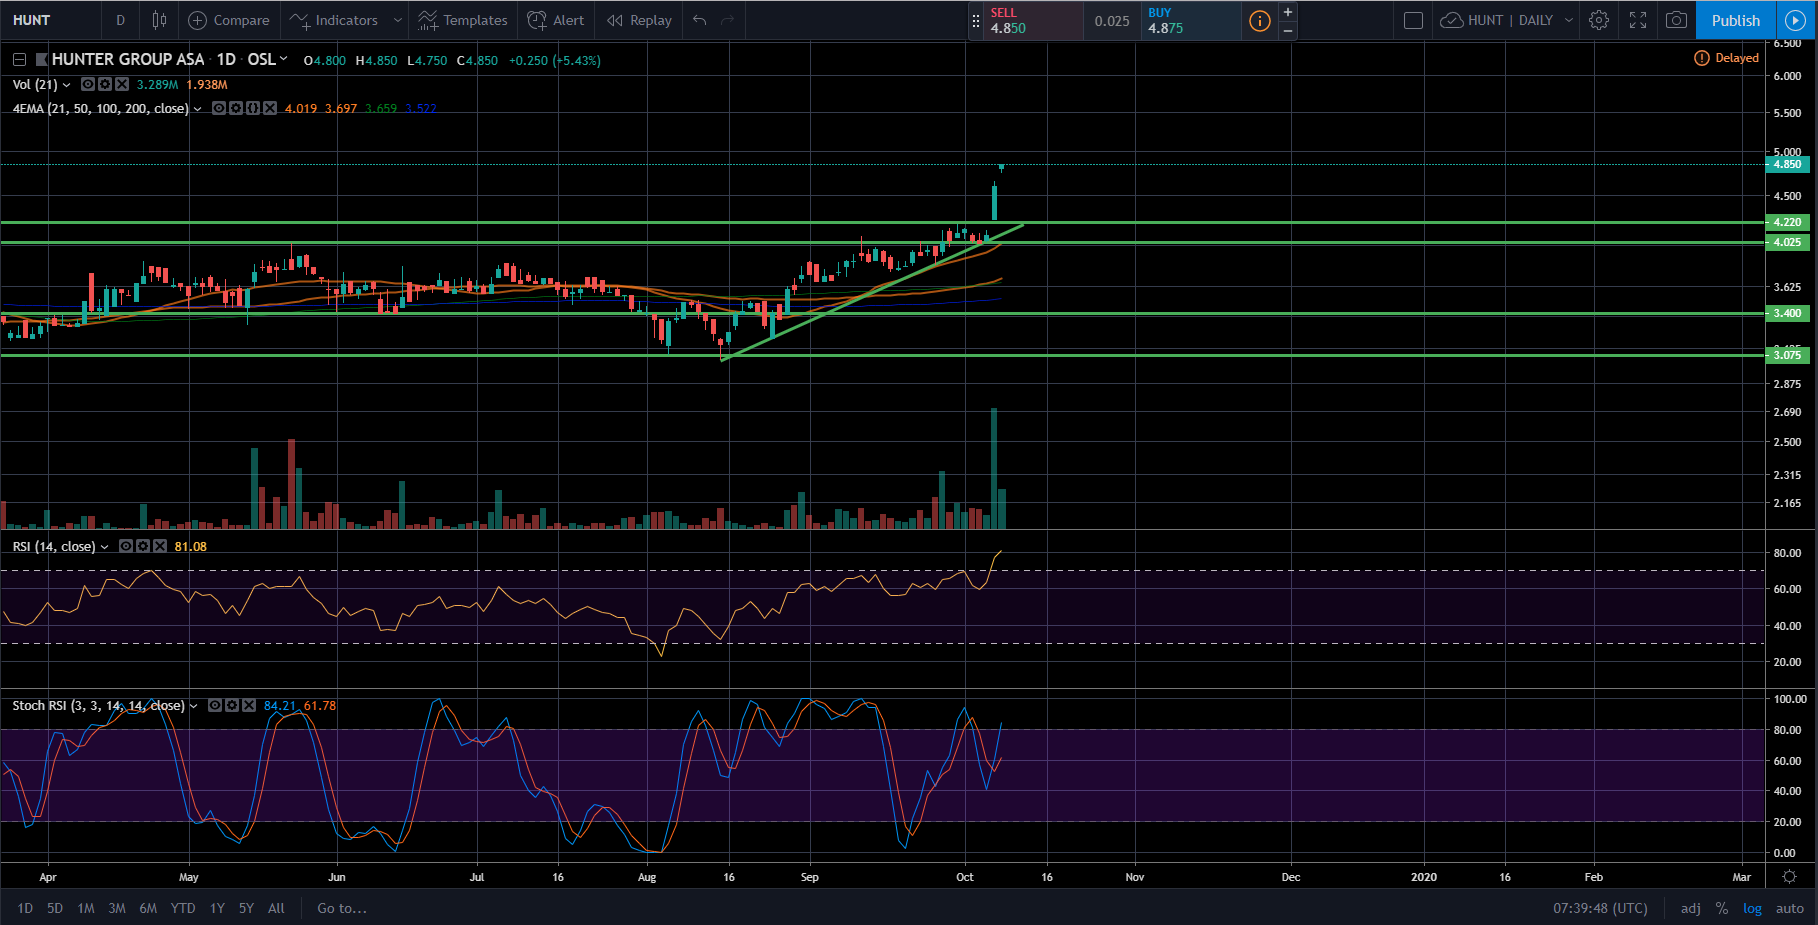Click the Compare symbols button
The height and width of the screenshot is (925, 1818).
click(229, 20)
